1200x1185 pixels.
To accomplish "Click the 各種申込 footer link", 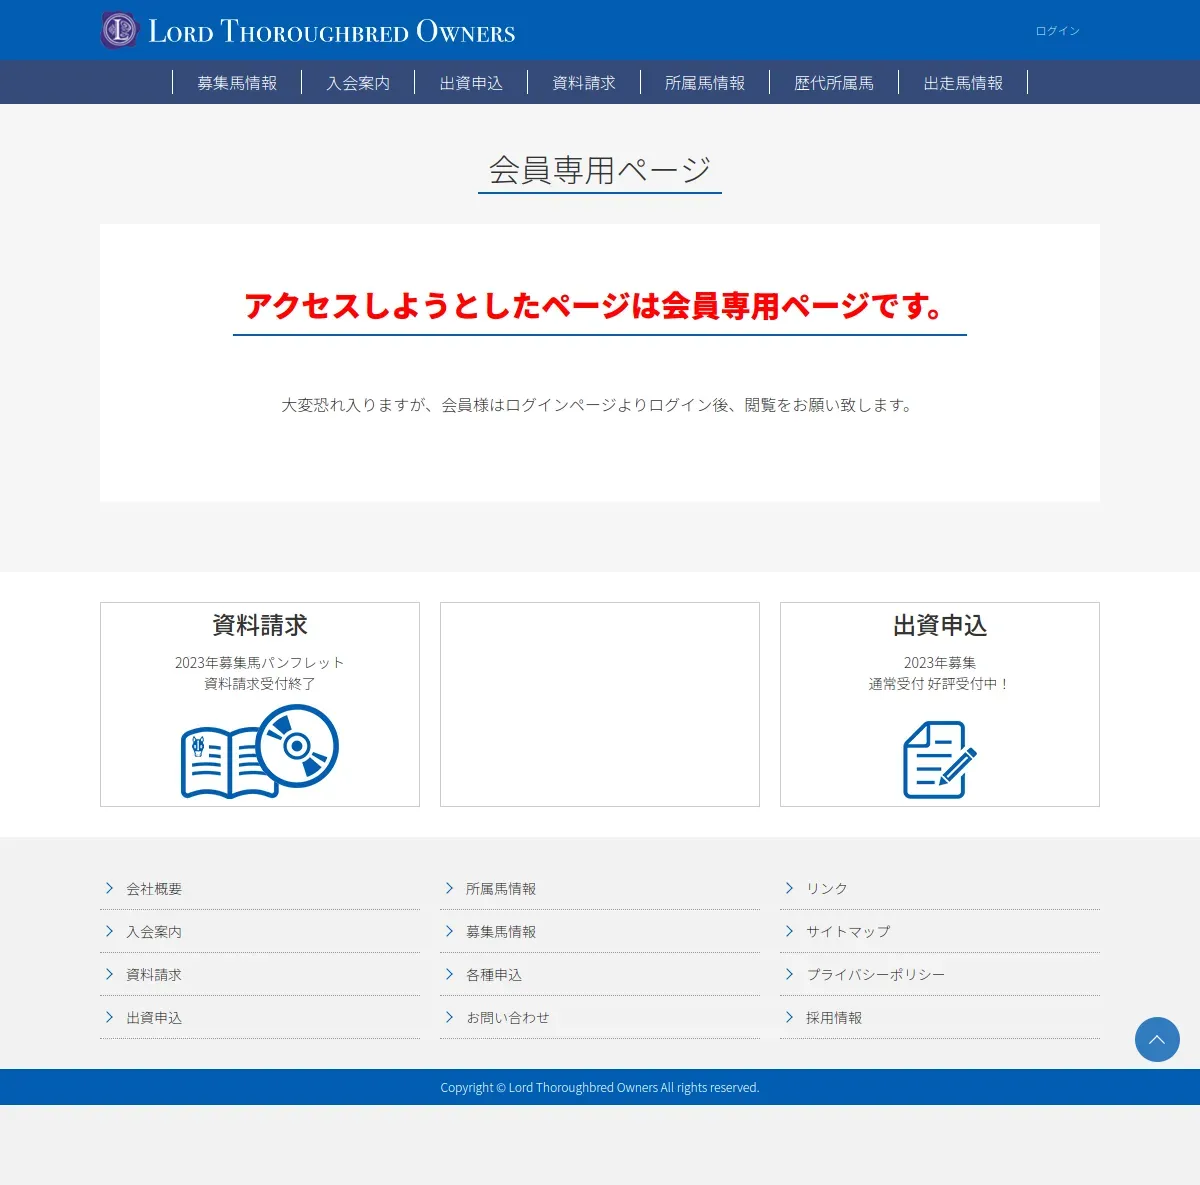I will point(494,974).
